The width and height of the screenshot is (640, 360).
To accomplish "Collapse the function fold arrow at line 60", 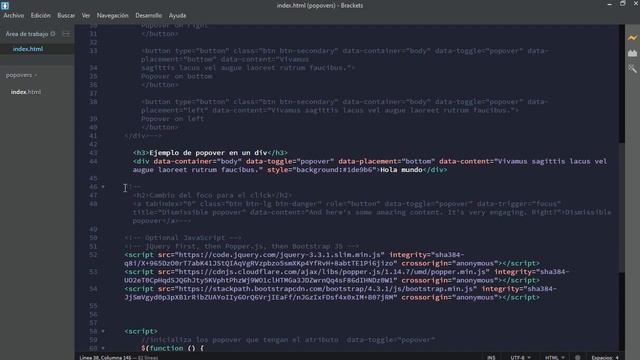I will [x=103, y=348].
